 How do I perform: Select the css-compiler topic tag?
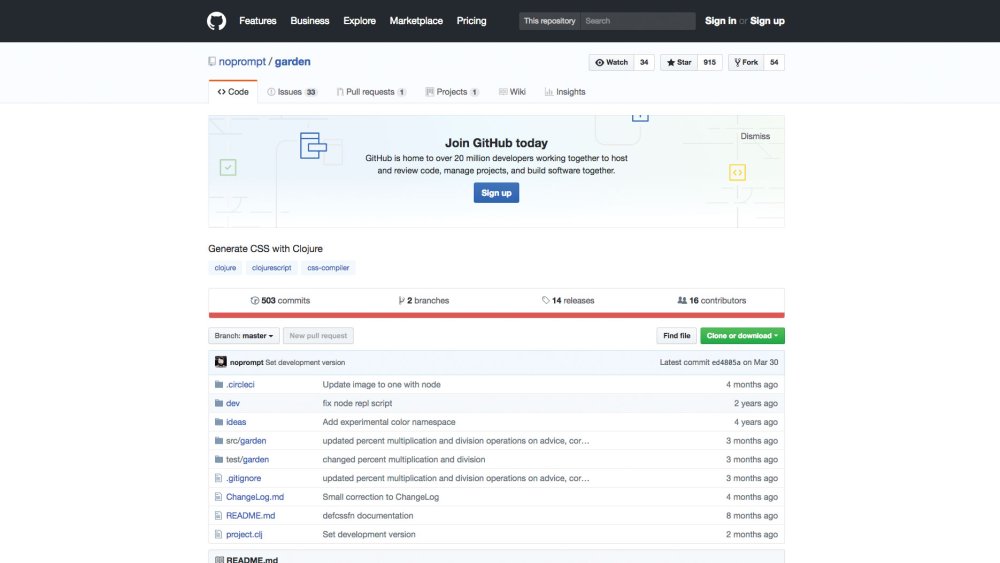tap(328, 268)
